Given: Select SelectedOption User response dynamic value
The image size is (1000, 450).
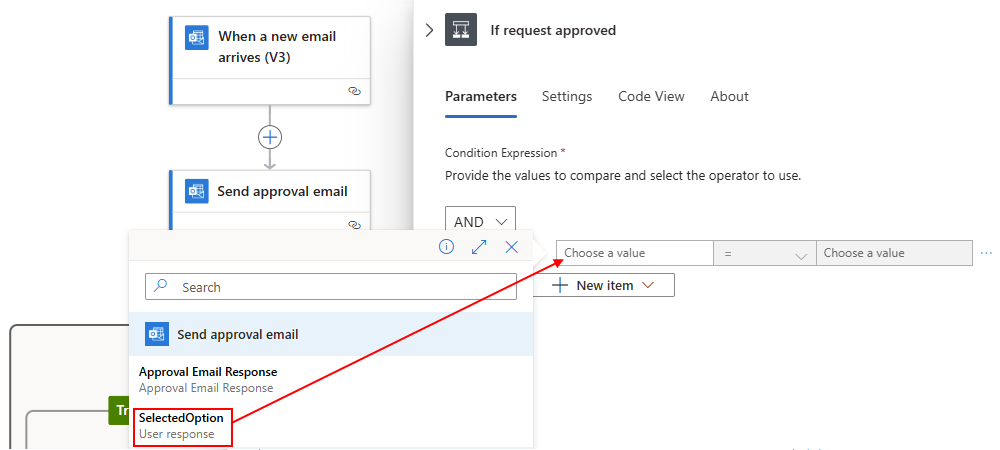Looking at the screenshot, I should click(x=182, y=426).
